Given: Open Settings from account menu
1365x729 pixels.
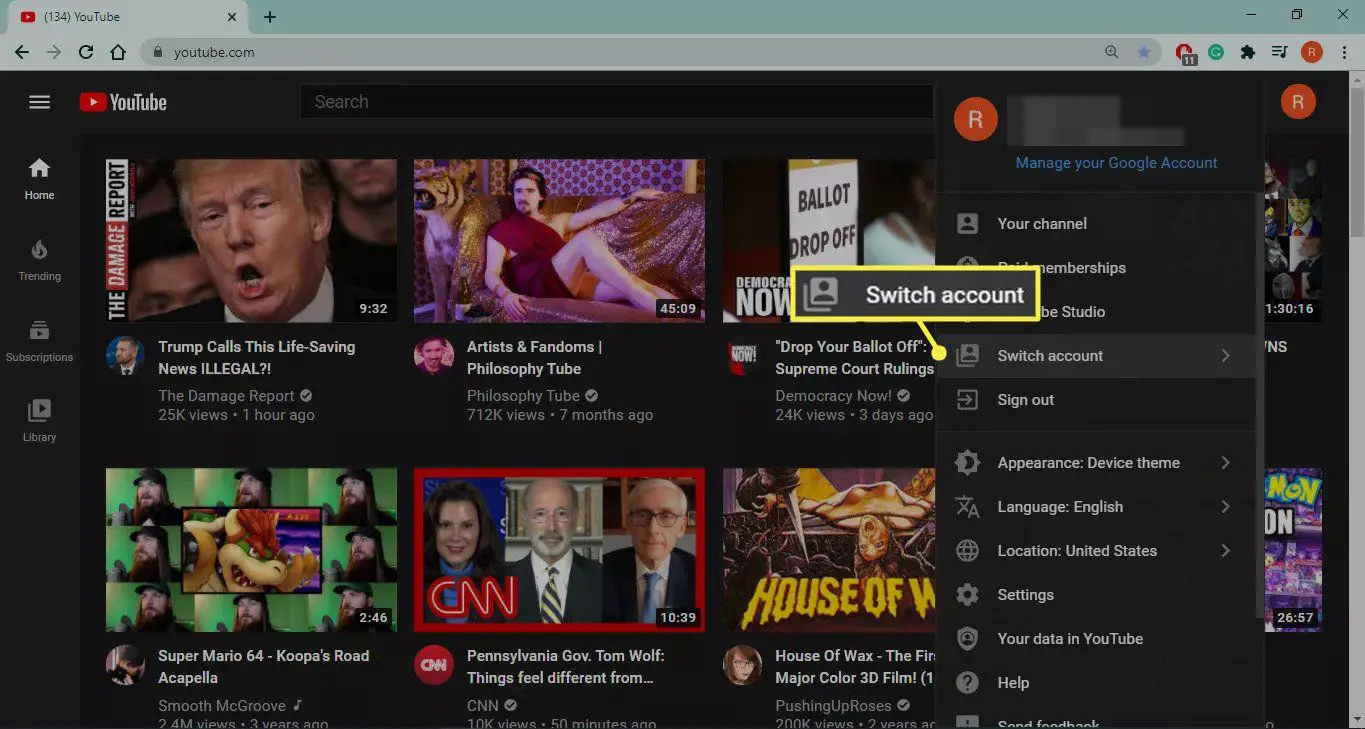Looking at the screenshot, I should point(1095,595).
